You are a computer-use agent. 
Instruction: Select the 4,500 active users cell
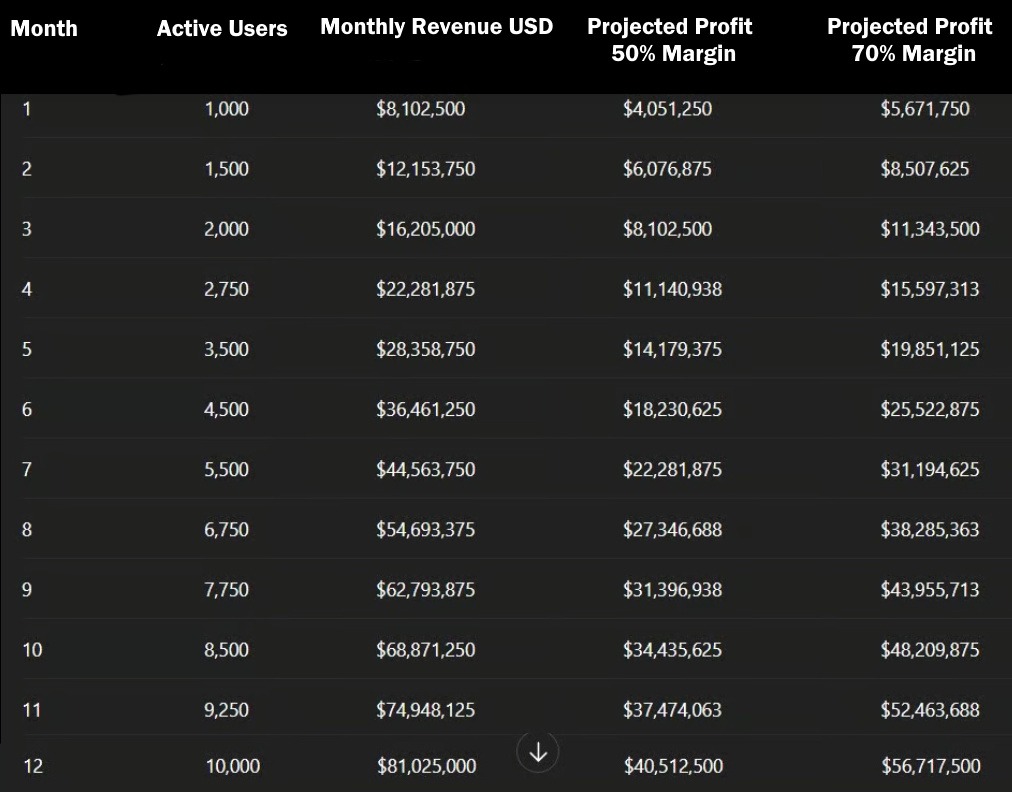pyautogui.click(x=226, y=409)
